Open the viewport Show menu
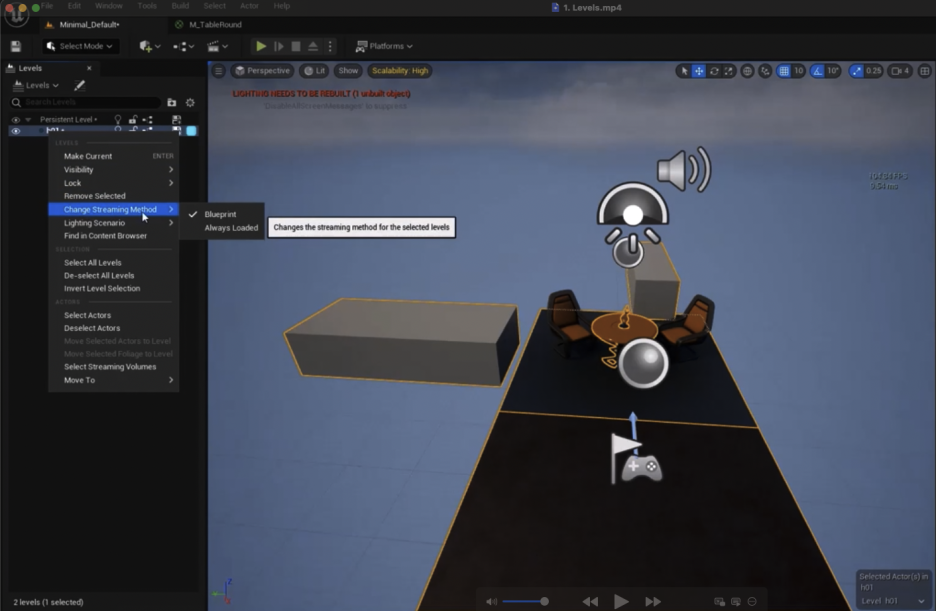 [x=348, y=71]
